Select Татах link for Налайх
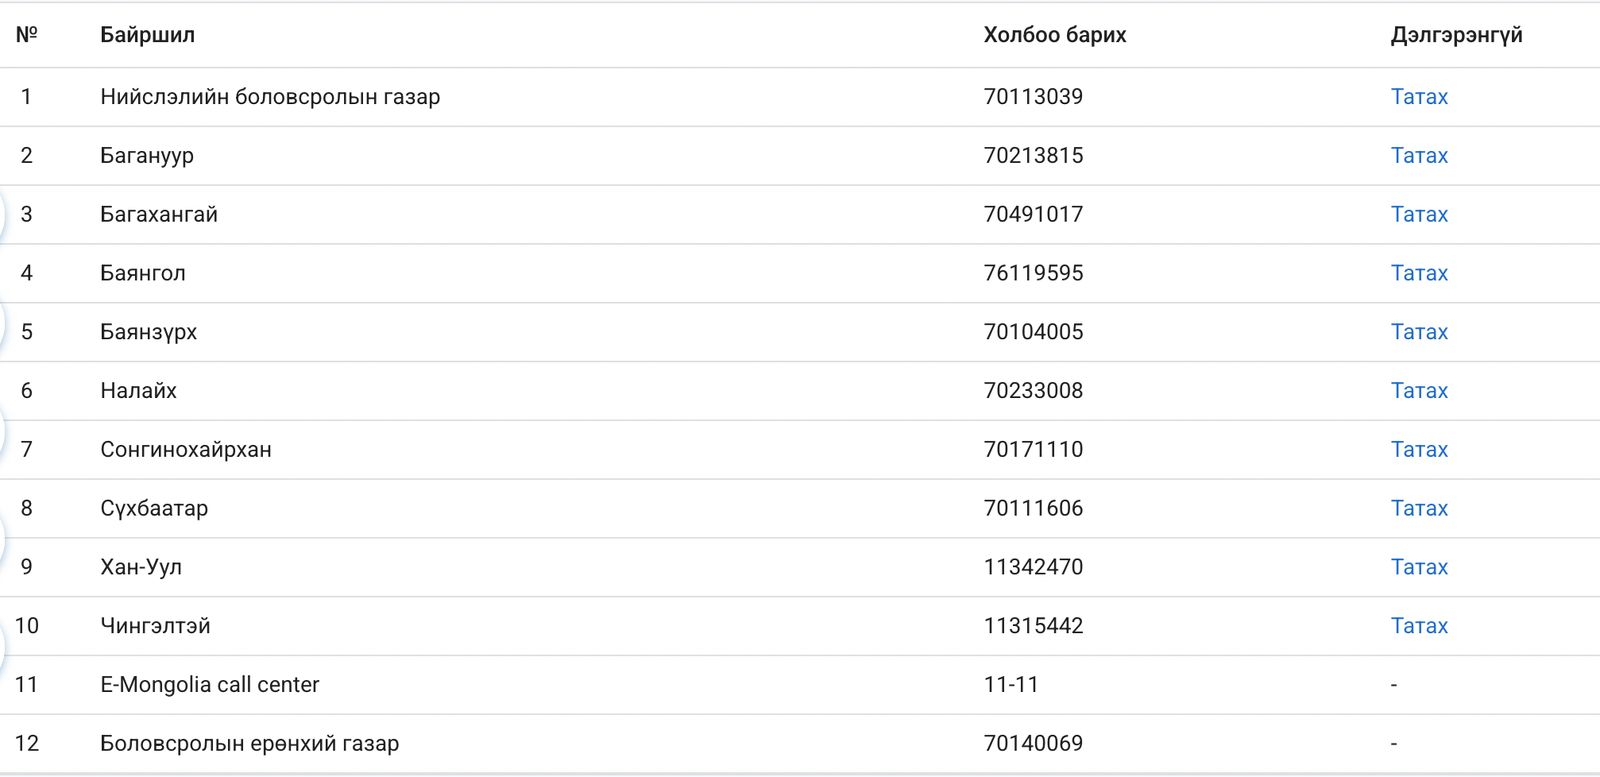Image resolution: width=1600 pixels, height=777 pixels. pos(1419,391)
